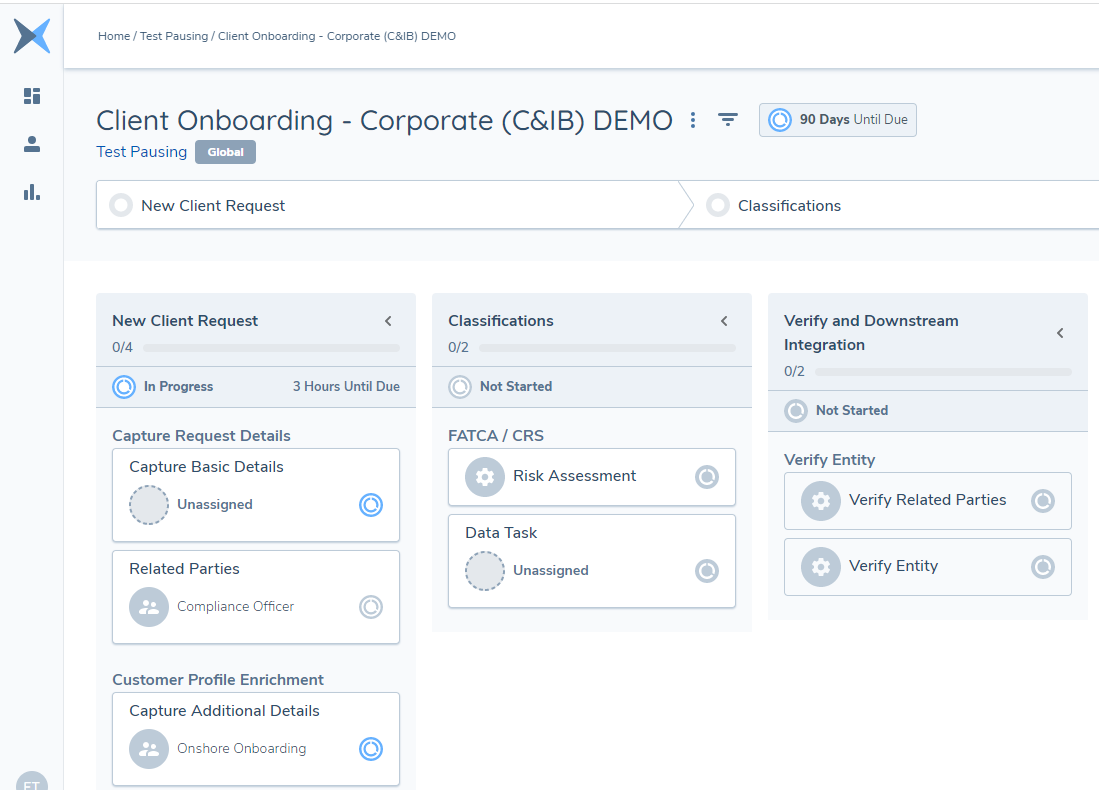Click the 0/4 task count

pos(122,348)
